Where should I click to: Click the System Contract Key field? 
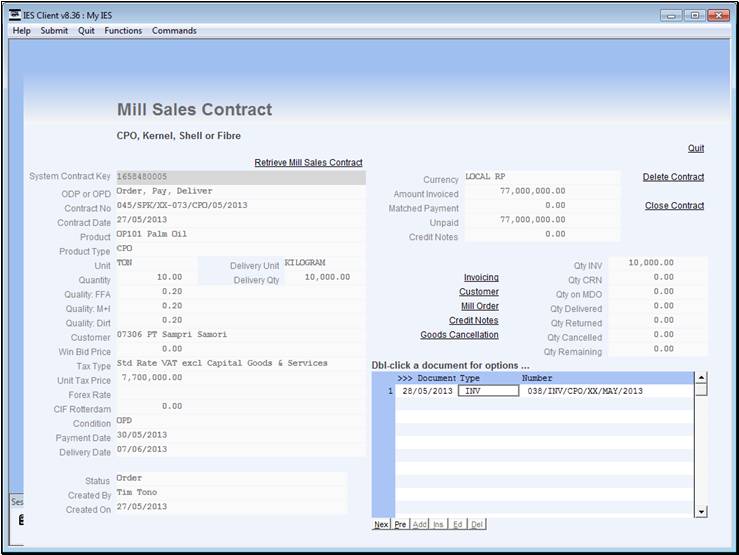pos(240,177)
